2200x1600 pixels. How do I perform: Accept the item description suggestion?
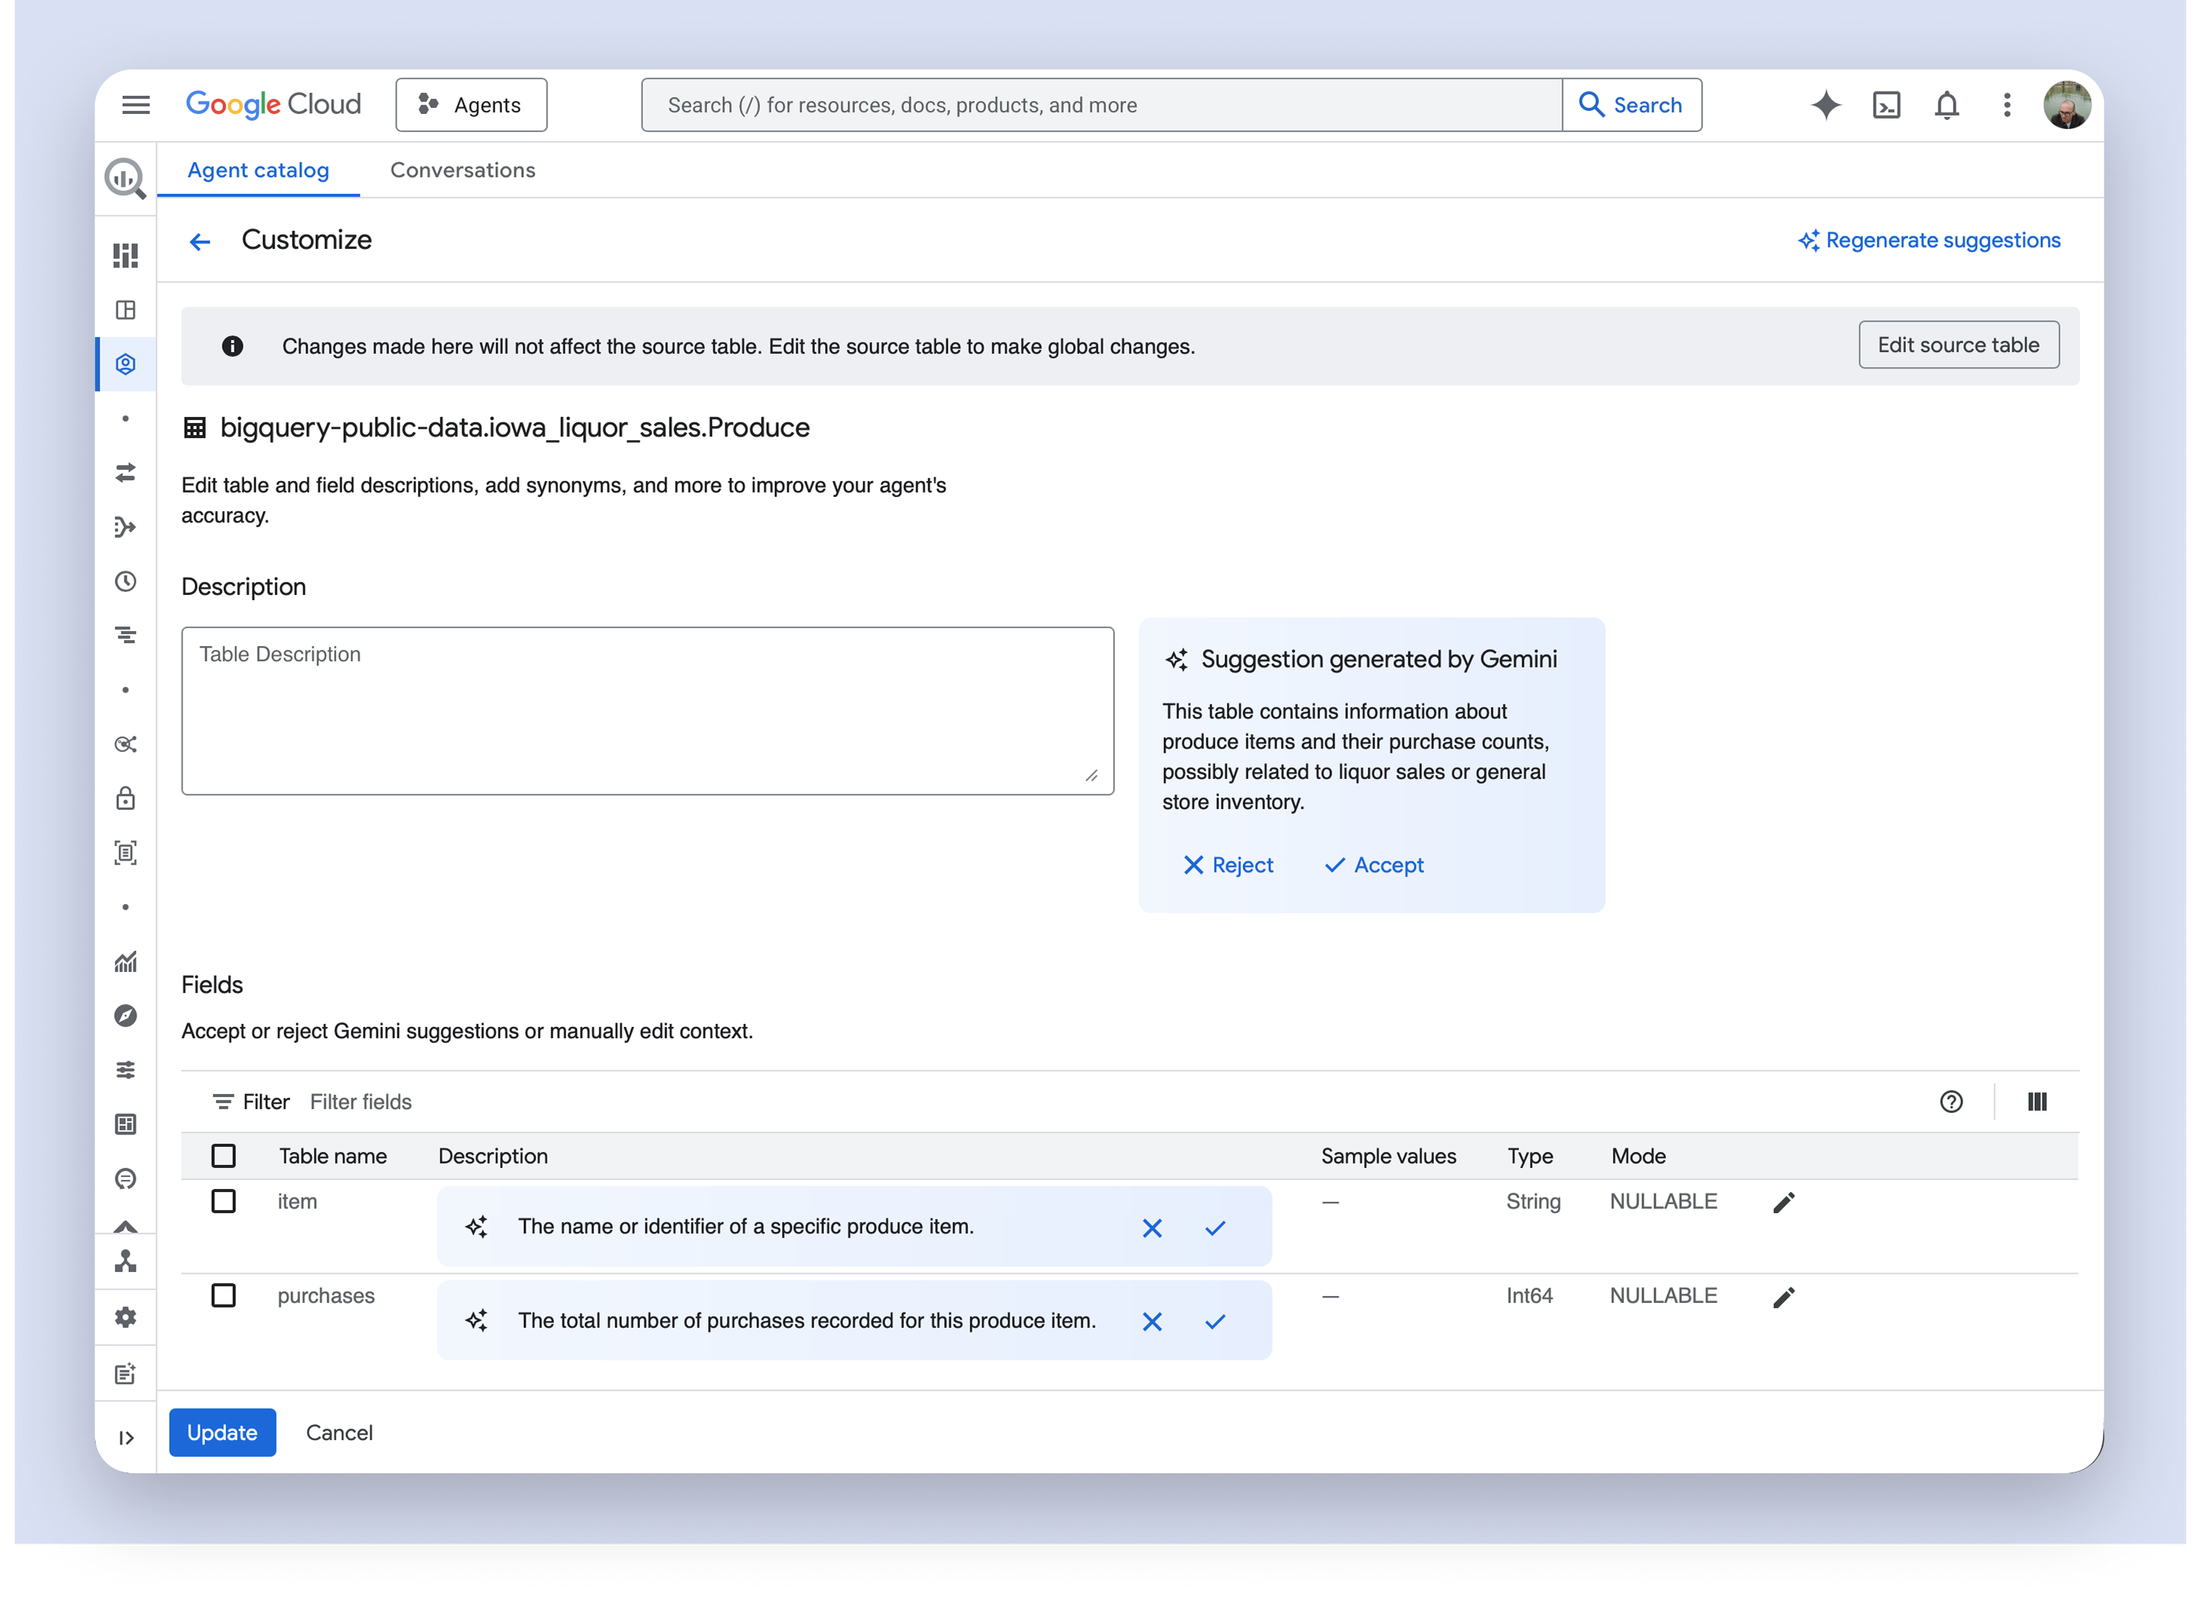(x=1215, y=1228)
